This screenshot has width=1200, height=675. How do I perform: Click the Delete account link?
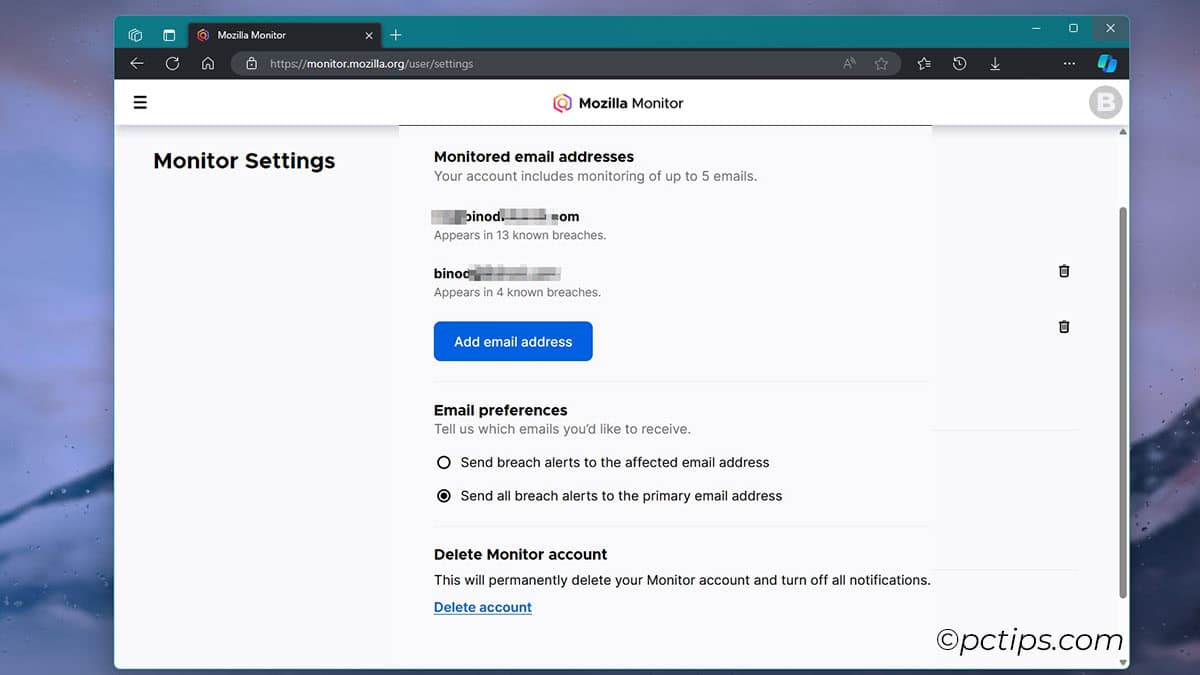coord(483,607)
